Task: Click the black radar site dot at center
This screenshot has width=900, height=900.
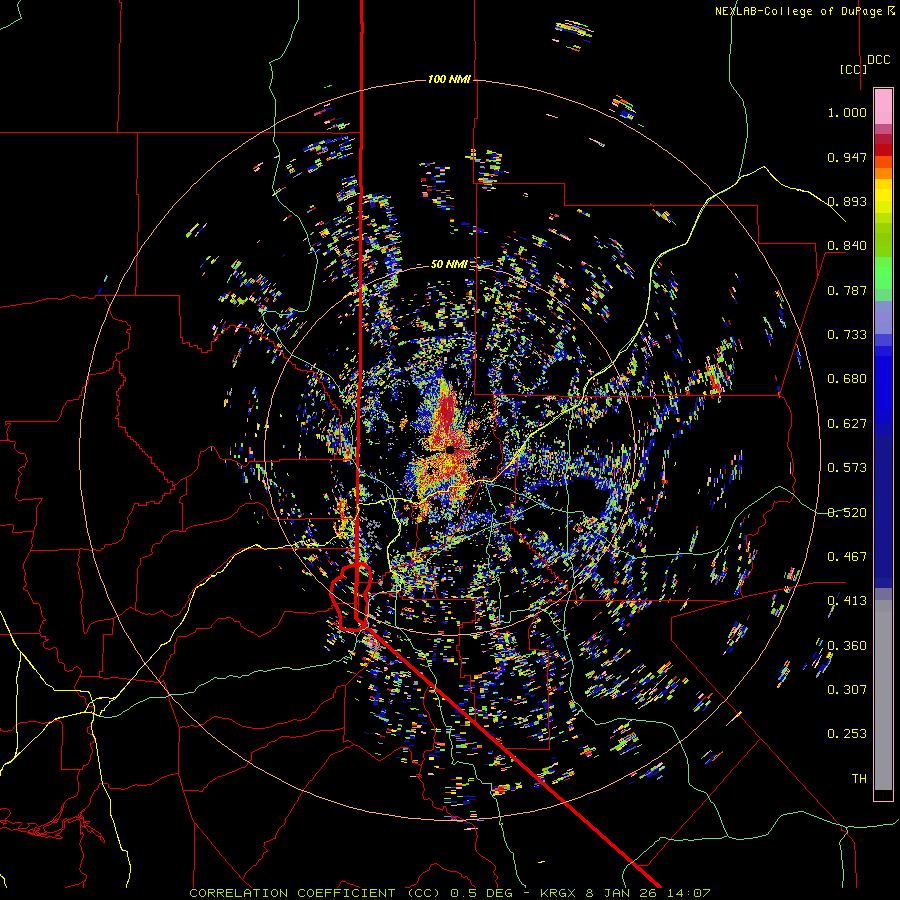Action: 450,450
